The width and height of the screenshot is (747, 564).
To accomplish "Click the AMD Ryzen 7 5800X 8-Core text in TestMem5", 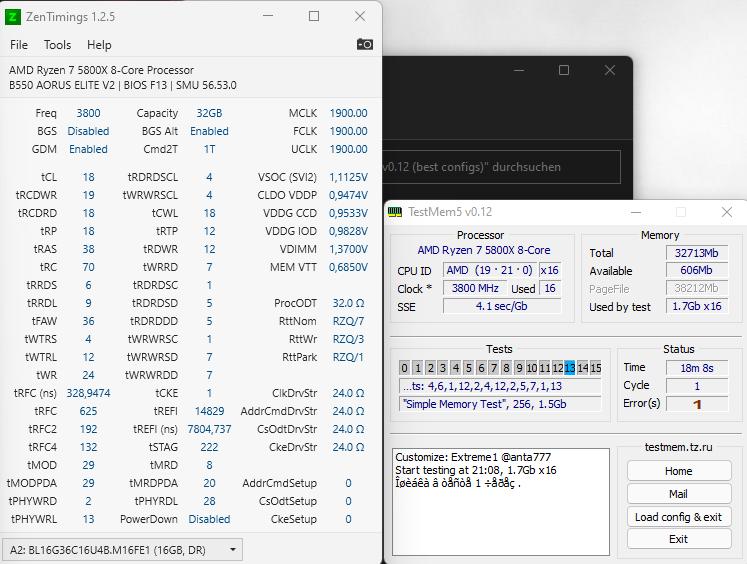I will 484,250.
